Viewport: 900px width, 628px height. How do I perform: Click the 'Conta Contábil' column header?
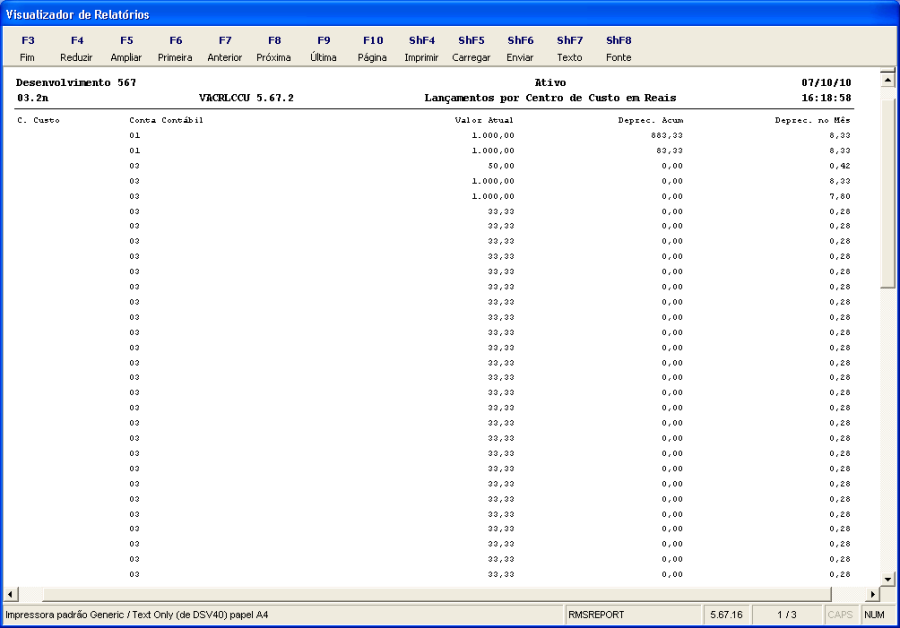click(166, 121)
